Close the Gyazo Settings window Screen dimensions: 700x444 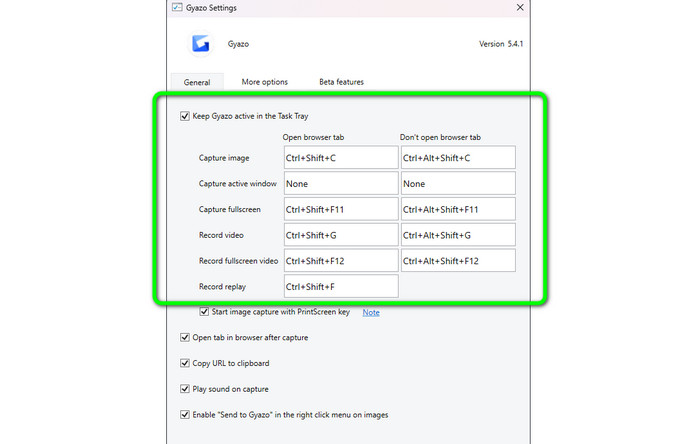pyautogui.click(x=520, y=8)
